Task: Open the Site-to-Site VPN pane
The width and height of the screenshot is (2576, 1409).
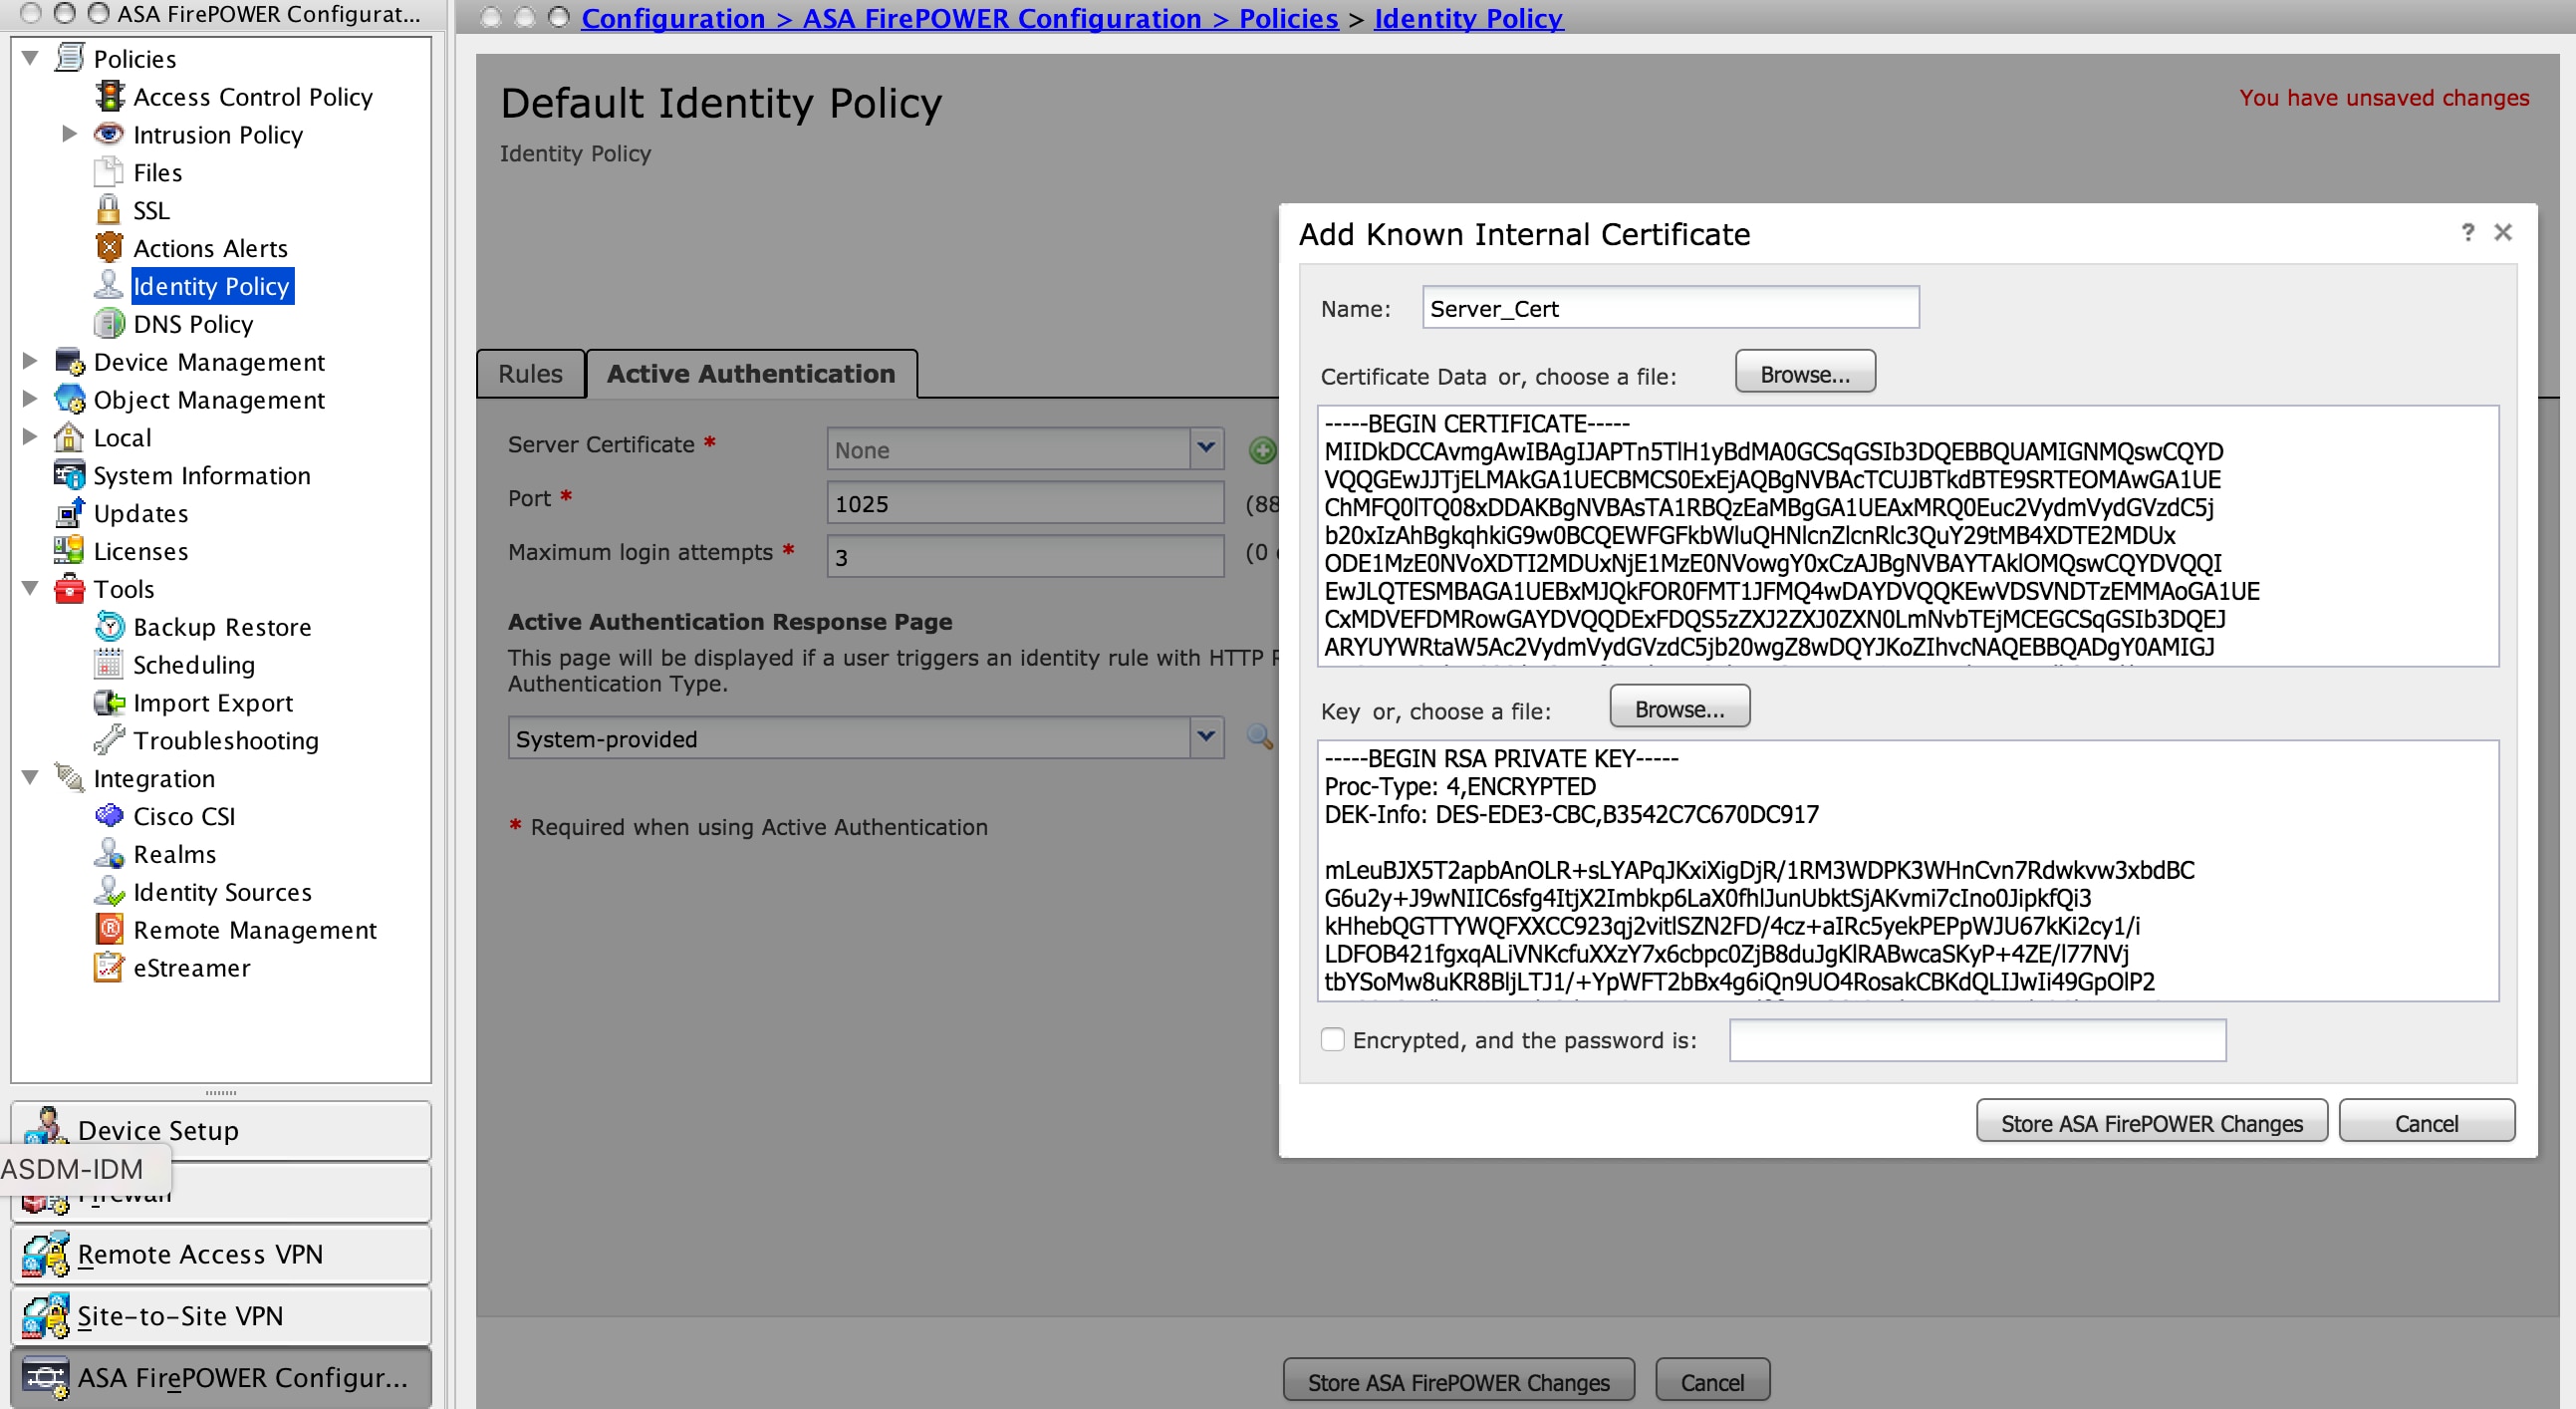Action: [221, 1316]
